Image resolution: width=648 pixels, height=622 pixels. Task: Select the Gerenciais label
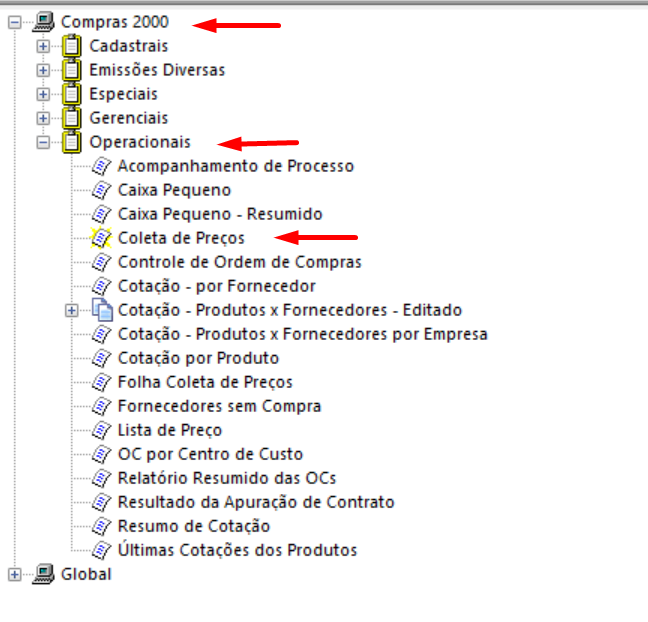coord(129,118)
